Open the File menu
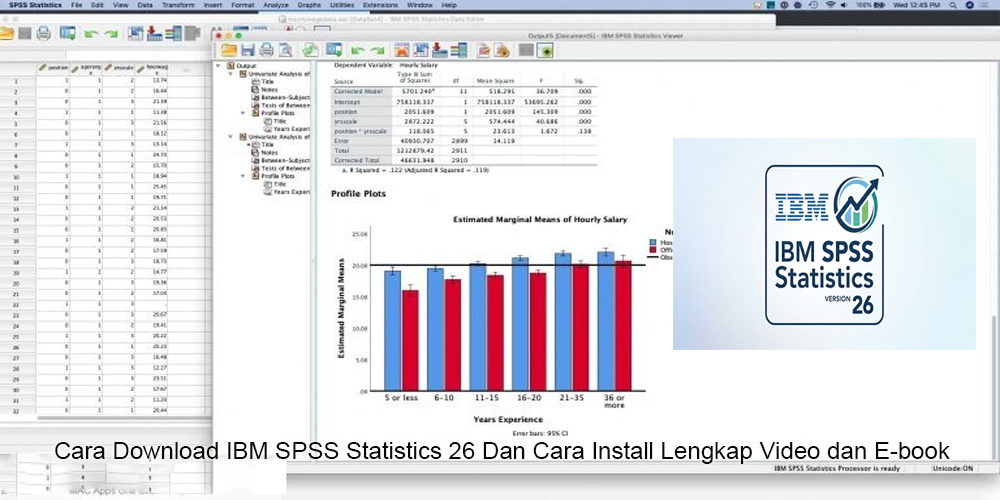 pos(77,5)
